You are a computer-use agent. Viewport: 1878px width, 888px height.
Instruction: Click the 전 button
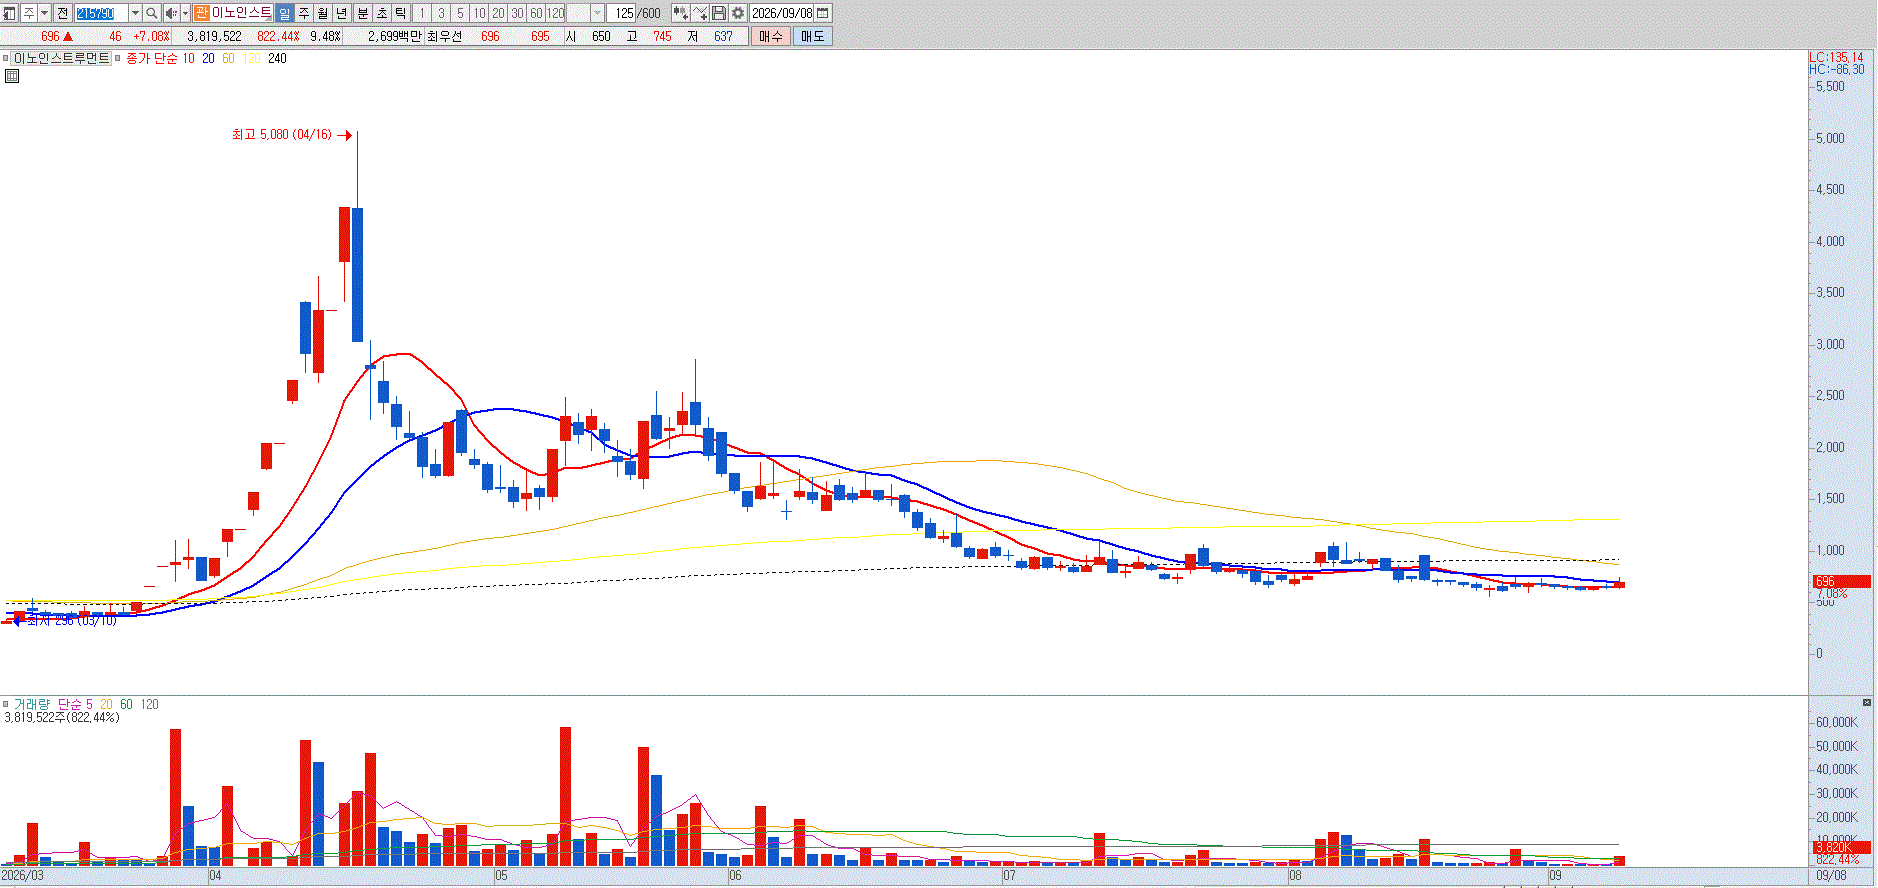(x=62, y=13)
